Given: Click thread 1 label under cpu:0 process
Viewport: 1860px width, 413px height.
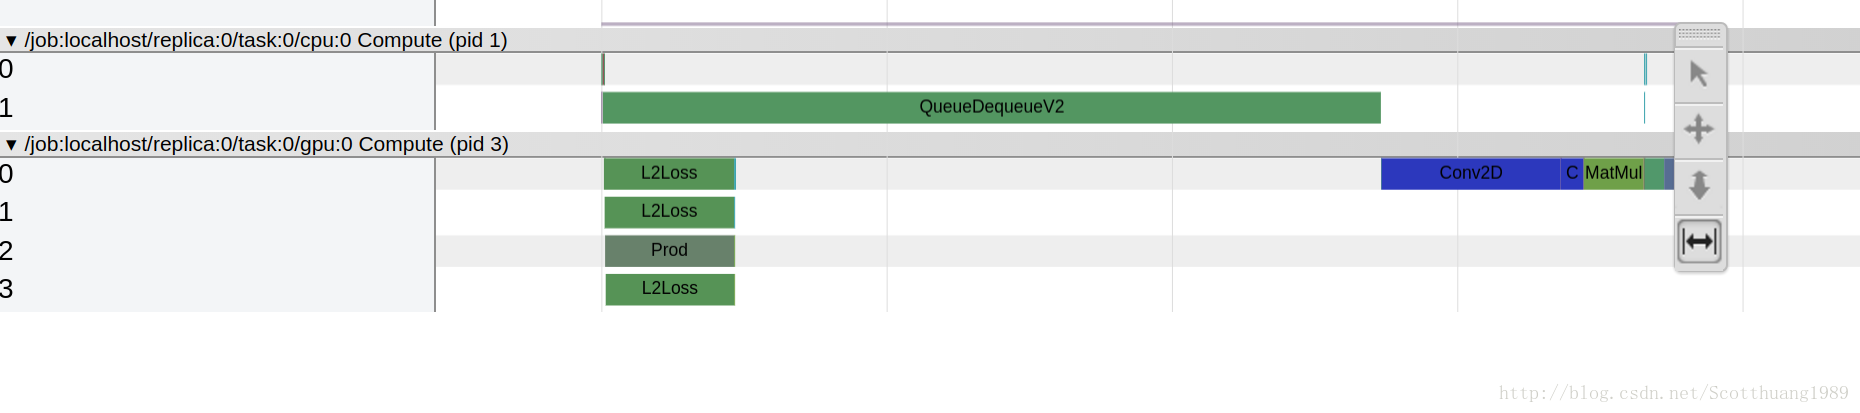Looking at the screenshot, I should pyautogui.click(x=7, y=108).
